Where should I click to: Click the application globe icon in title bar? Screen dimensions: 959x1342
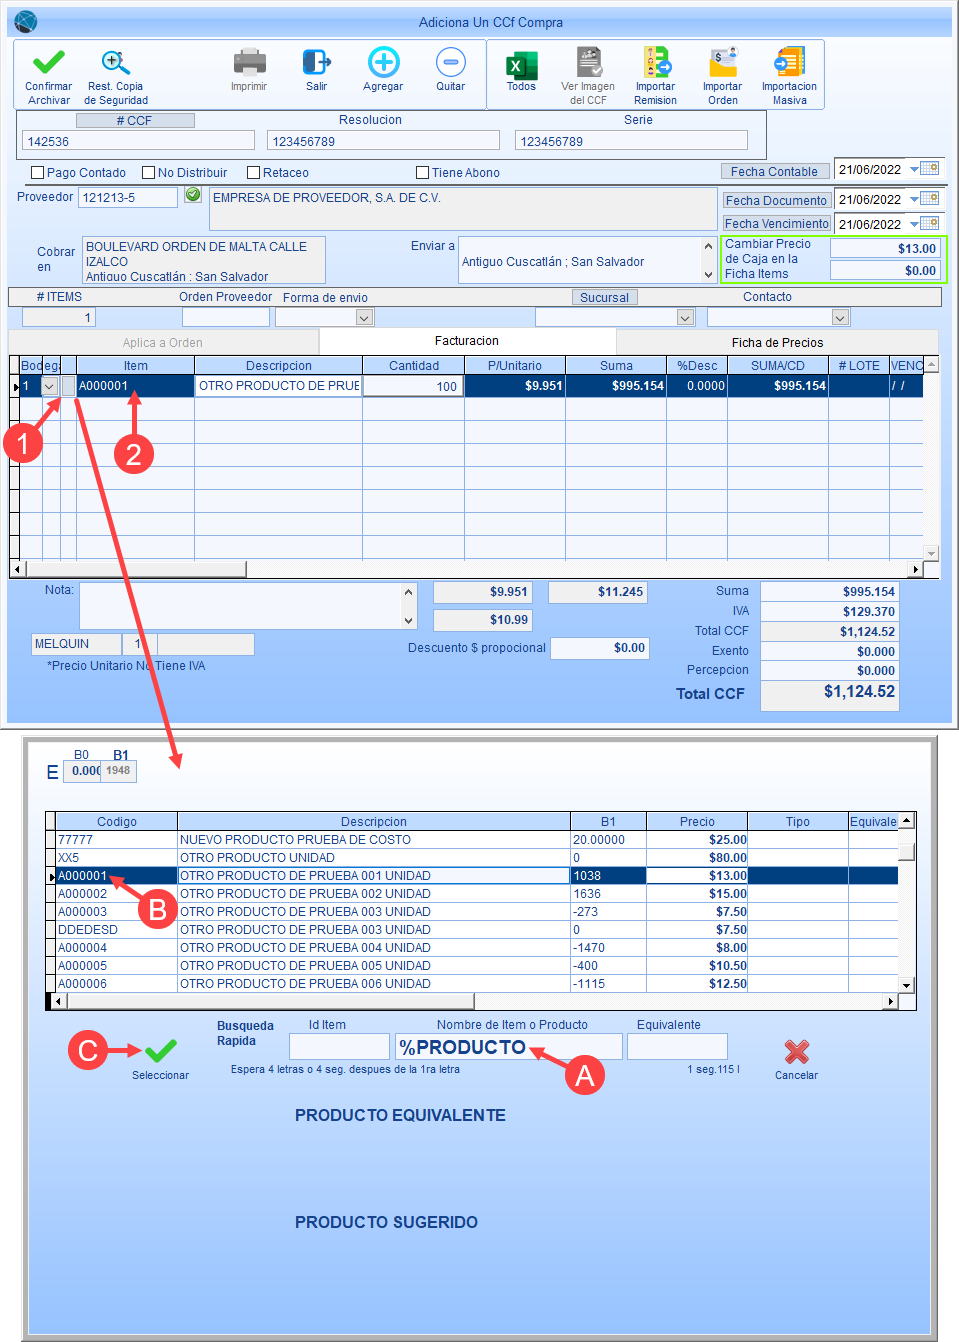pyautogui.click(x=26, y=21)
